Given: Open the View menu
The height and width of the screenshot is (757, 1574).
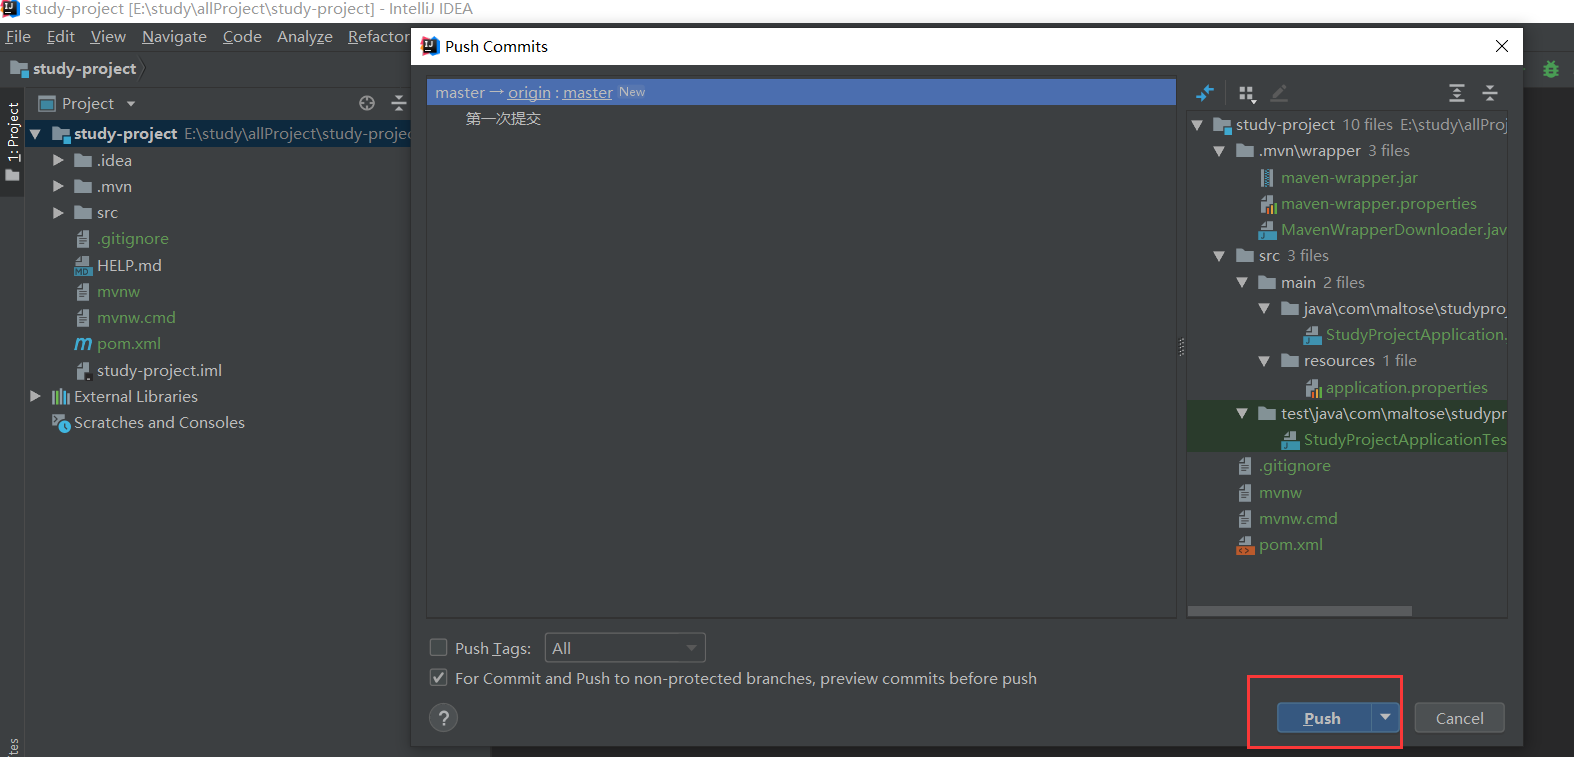Looking at the screenshot, I should tap(108, 37).
